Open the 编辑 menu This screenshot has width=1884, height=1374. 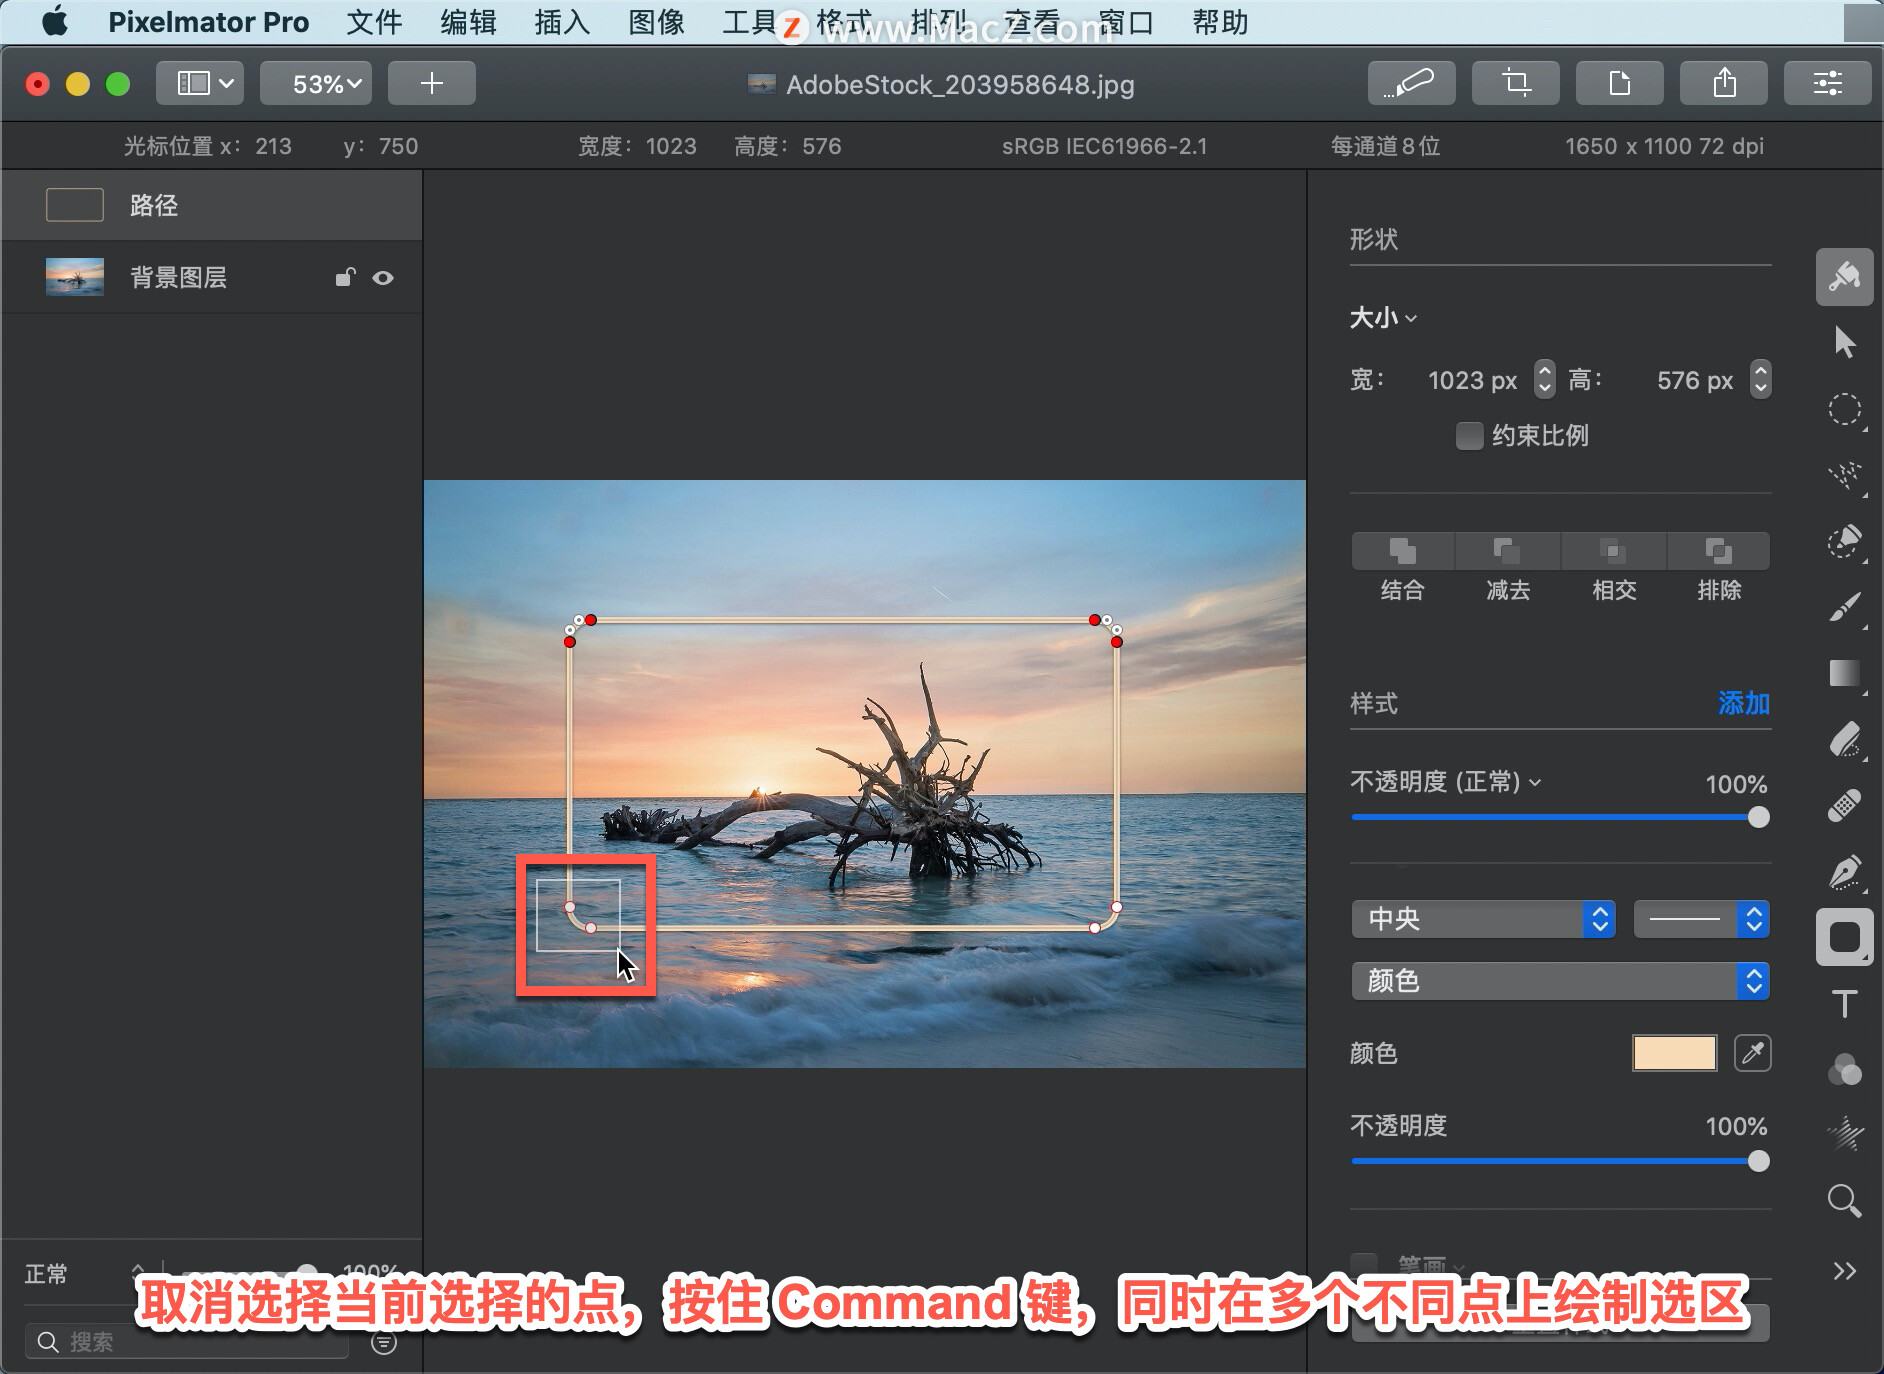(468, 22)
